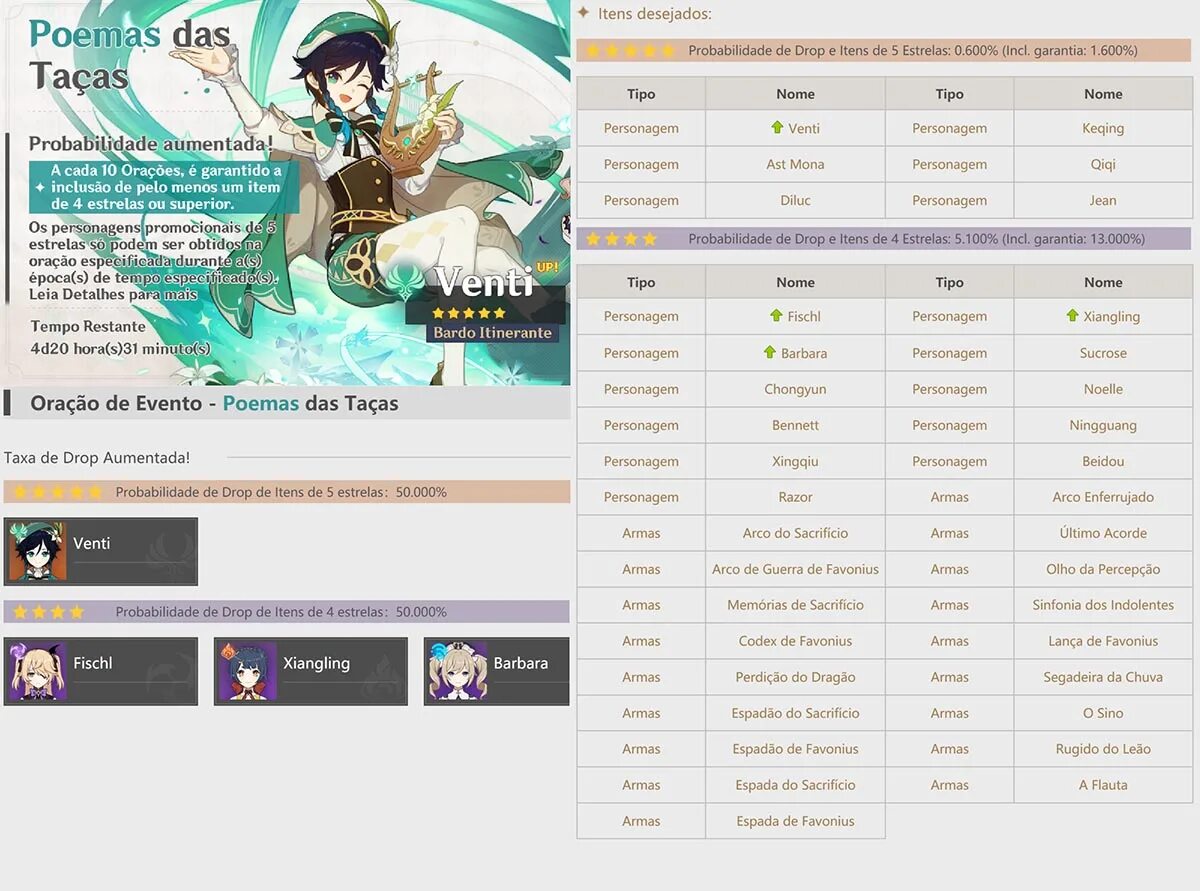1200x891 pixels.
Task: Click the four stars beside the 50.000% 4-star rate
Action: coord(48,611)
